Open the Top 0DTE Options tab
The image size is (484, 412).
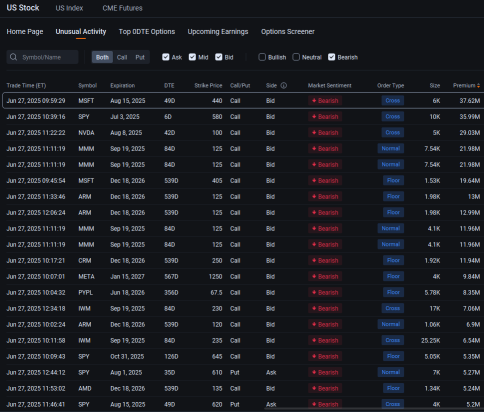147,32
